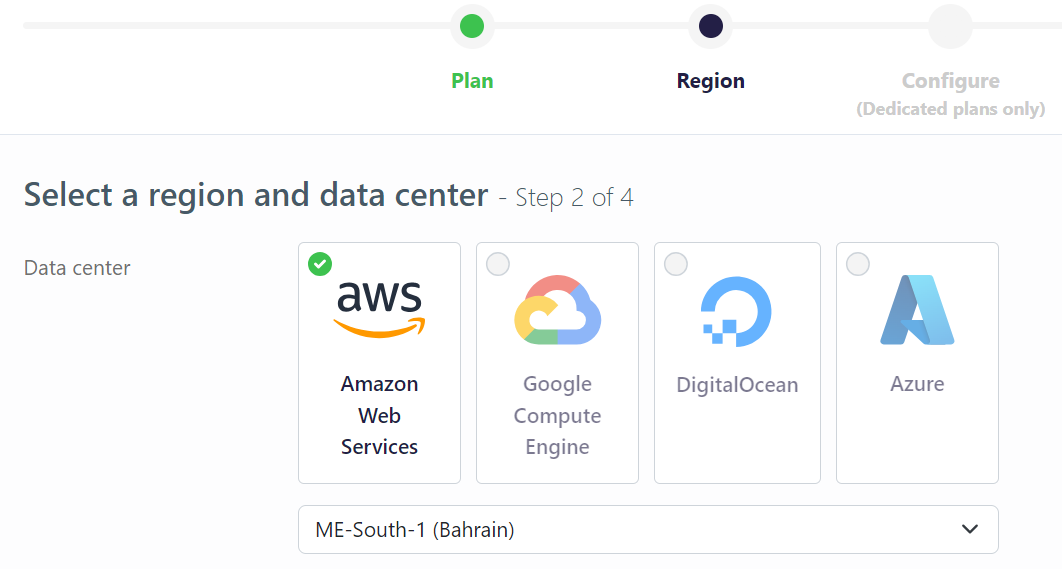The width and height of the screenshot is (1062, 569).
Task: Click the Google Cloud logo icon
Action: 557,310
